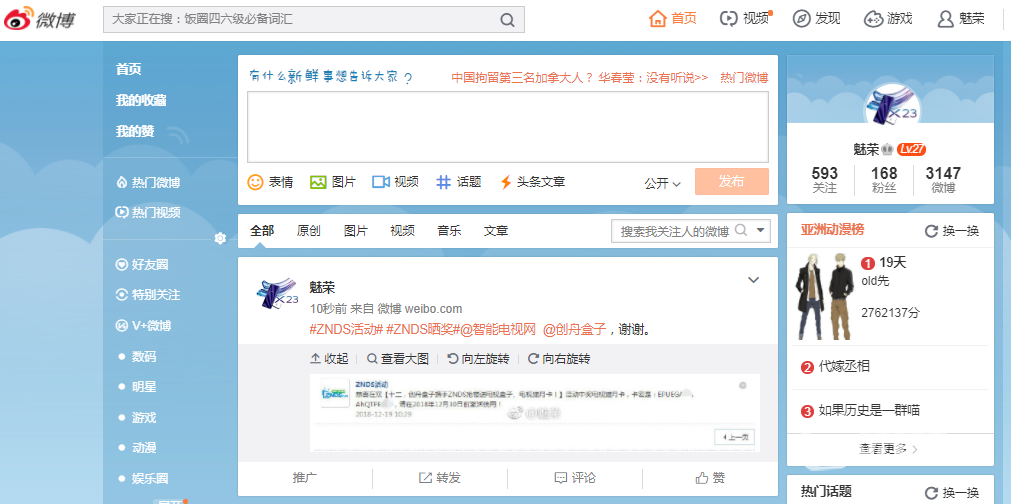Screen dimensions: 1011x504
Task: Rotate image left with 向左旋转
Action: pos(478,359)
